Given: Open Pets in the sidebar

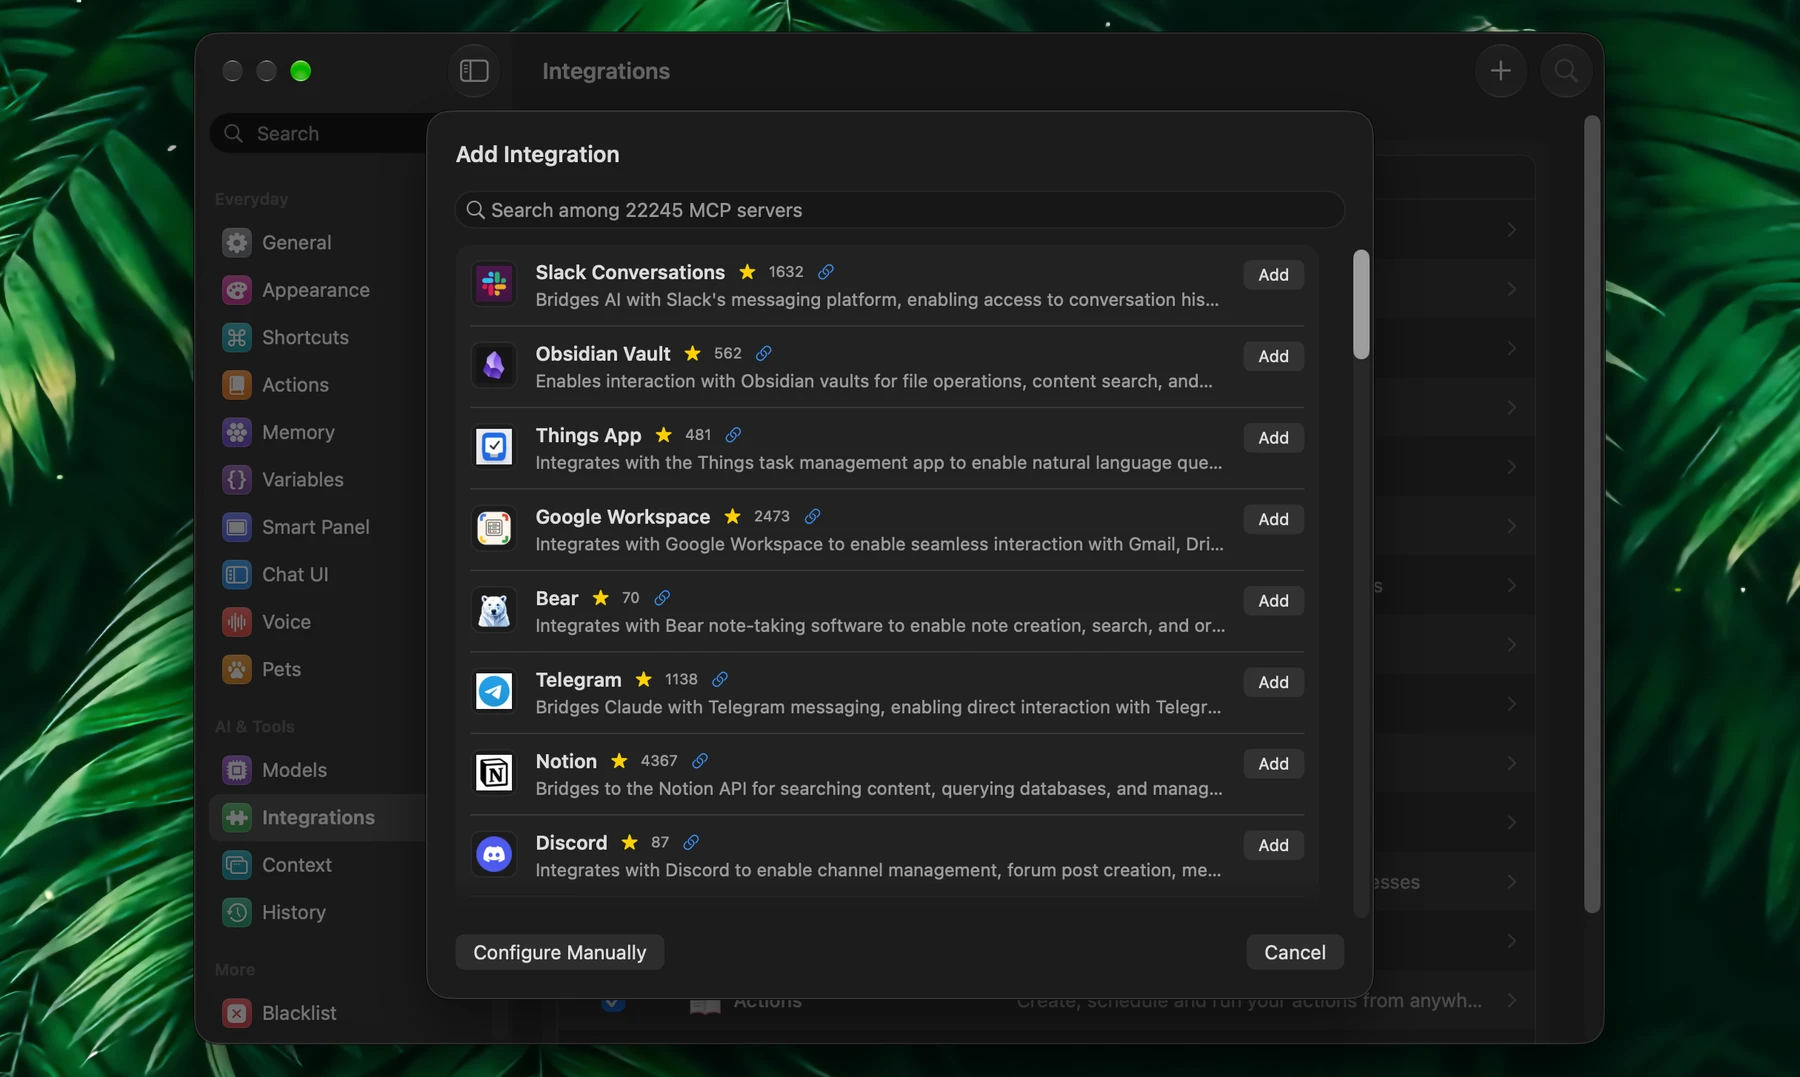Looking at the screenshot, I should pos(318,669).
